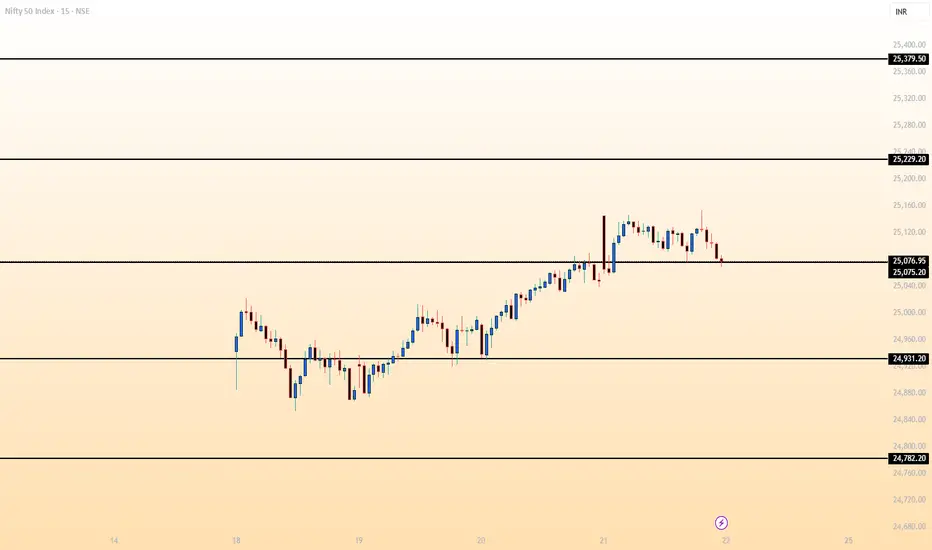Select the 25,379.50 price level label
The image size is (932, 550).
[908, 59]
